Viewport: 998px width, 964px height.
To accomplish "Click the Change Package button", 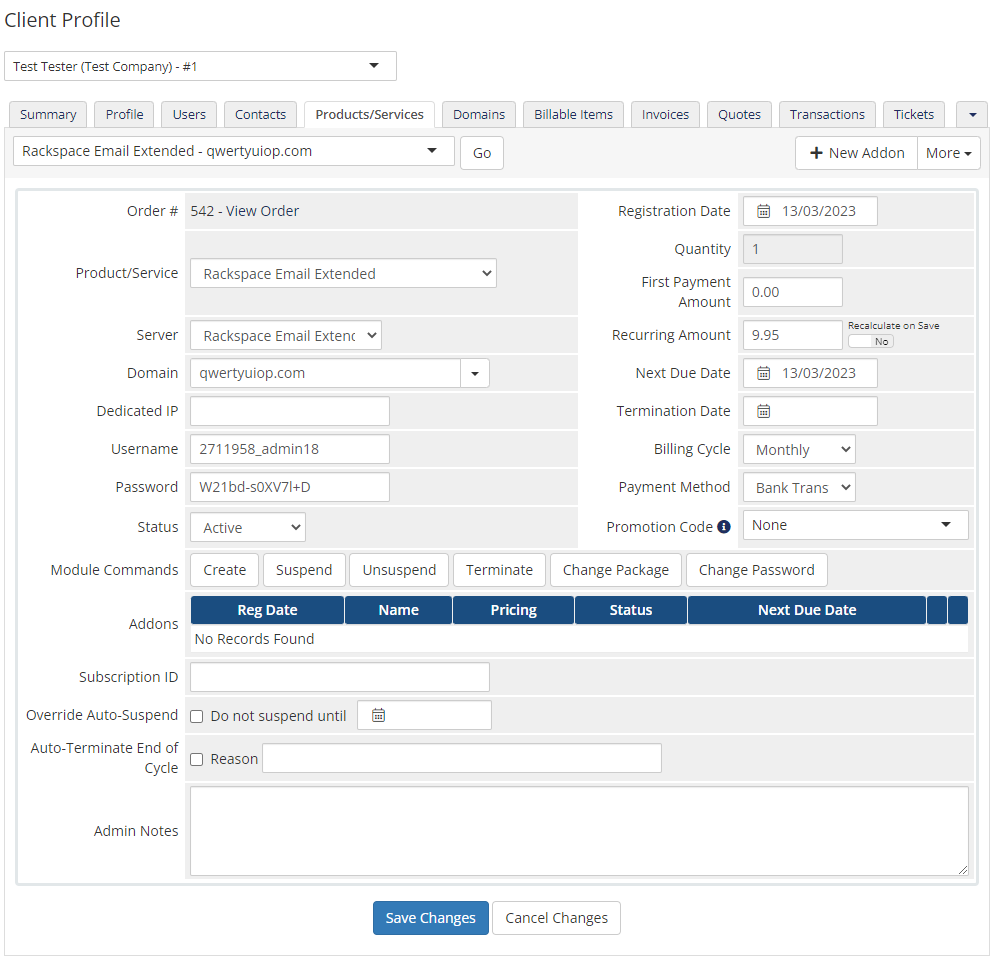I will (x=615, y=570).
